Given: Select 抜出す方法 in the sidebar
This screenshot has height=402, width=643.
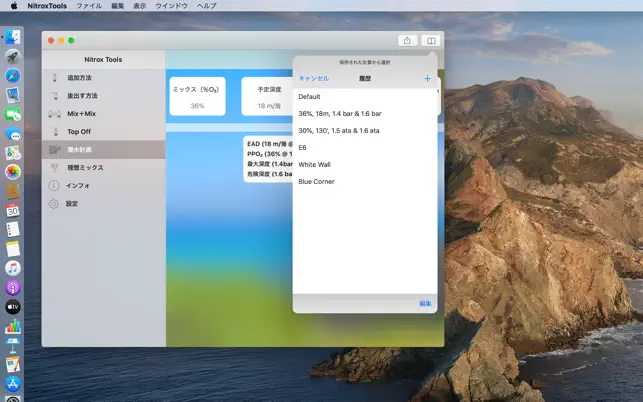Looking at the screenshot, I should click(103, 96).
